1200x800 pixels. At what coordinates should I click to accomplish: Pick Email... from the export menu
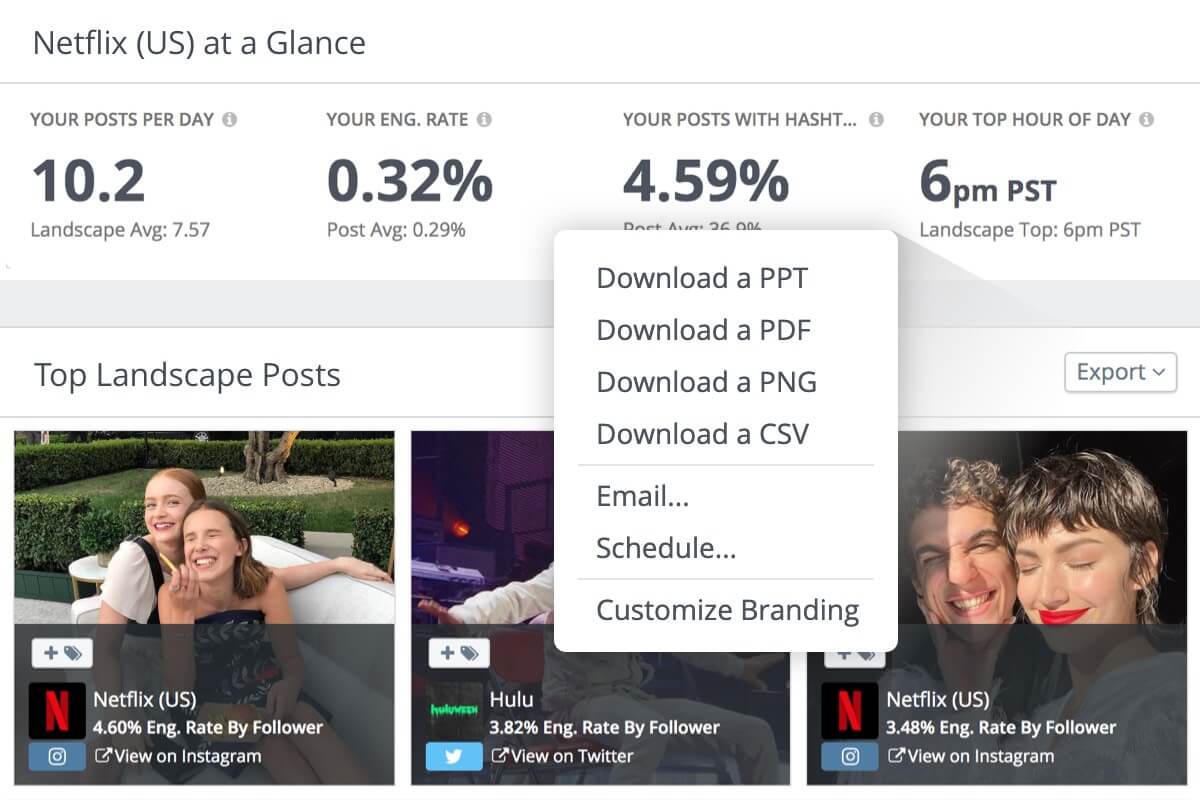point(642,496)
